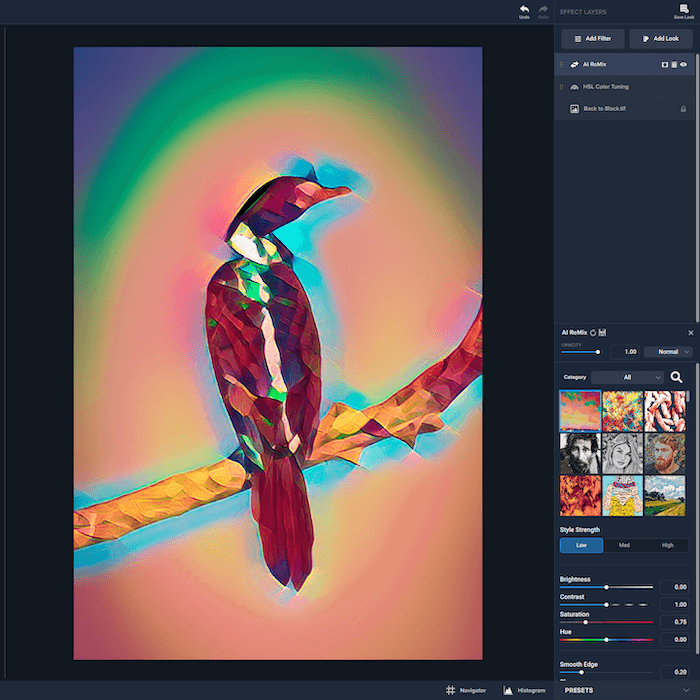Open the Navigator panel tab
The image size is (700, 700).
click(x=466, y=690)
